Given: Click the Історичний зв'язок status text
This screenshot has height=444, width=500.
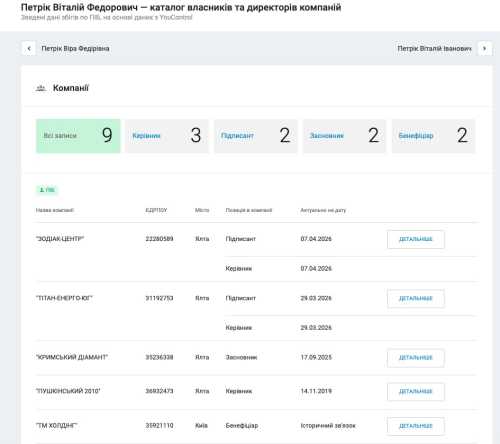Looking at the screenshot, I should [328, 426].
